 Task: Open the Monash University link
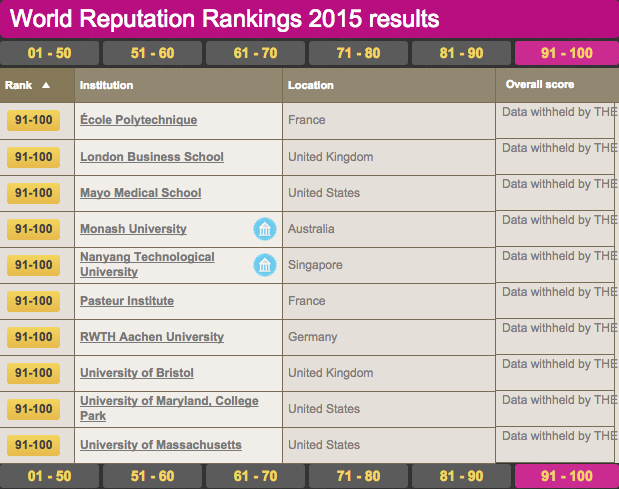[133, 229]
